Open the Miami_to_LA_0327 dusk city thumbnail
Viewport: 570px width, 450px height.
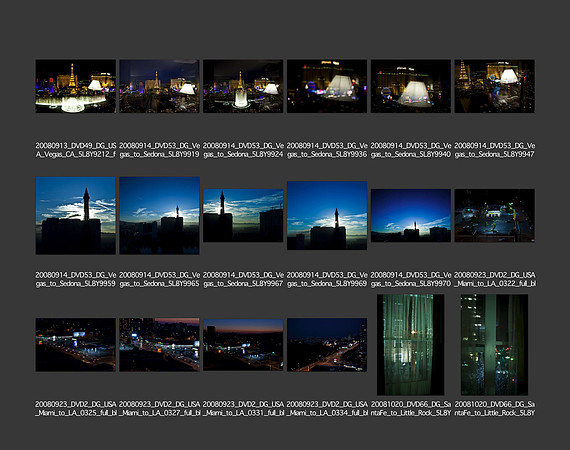pos(159,345)
